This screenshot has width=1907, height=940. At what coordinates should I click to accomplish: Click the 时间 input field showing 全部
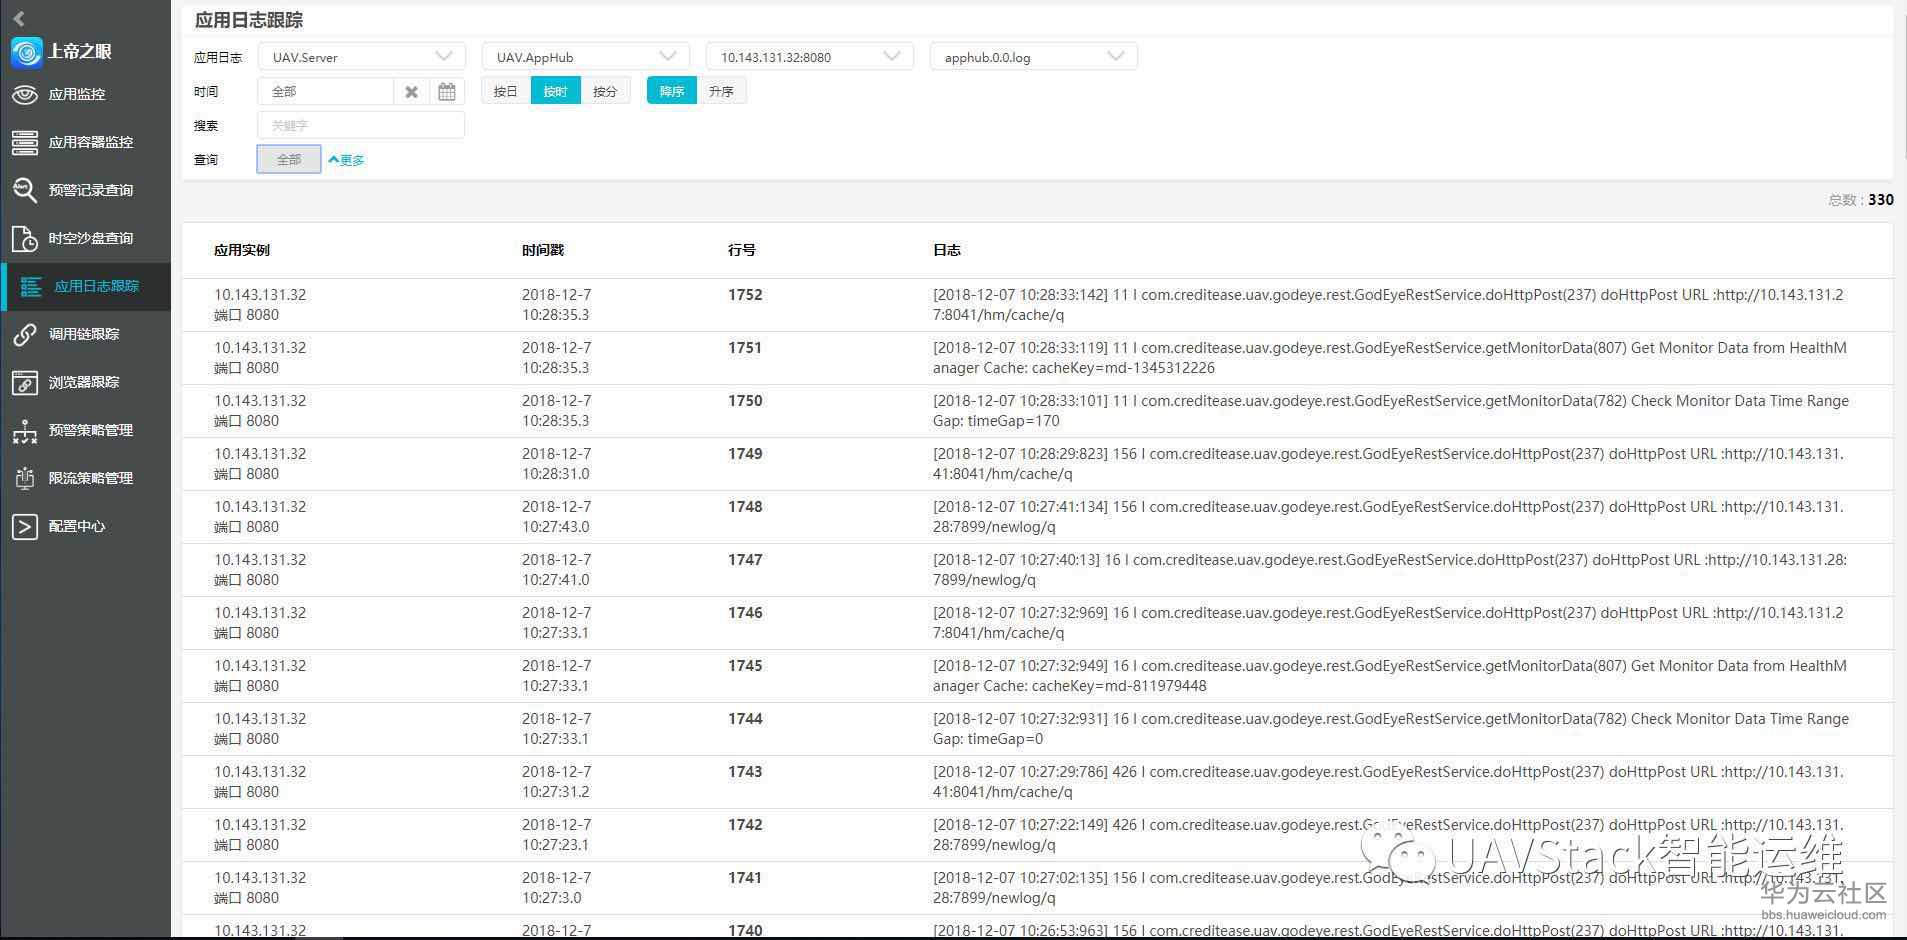coord(326,92)
